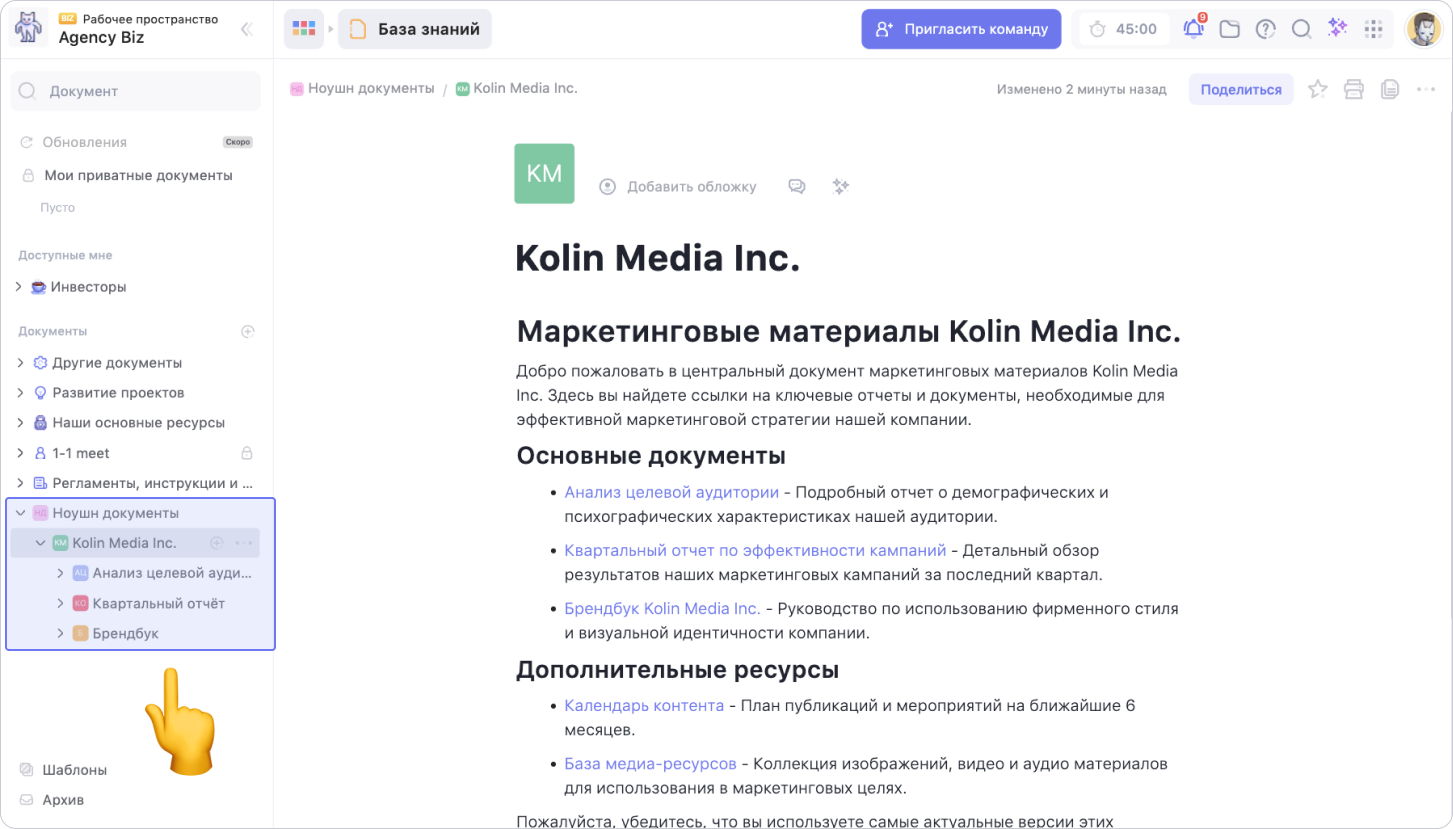The height and width of the screenshot is (829, 1453).
Task: Open the AI sparkles icon in top bar
Action: tap(1337, 29)
